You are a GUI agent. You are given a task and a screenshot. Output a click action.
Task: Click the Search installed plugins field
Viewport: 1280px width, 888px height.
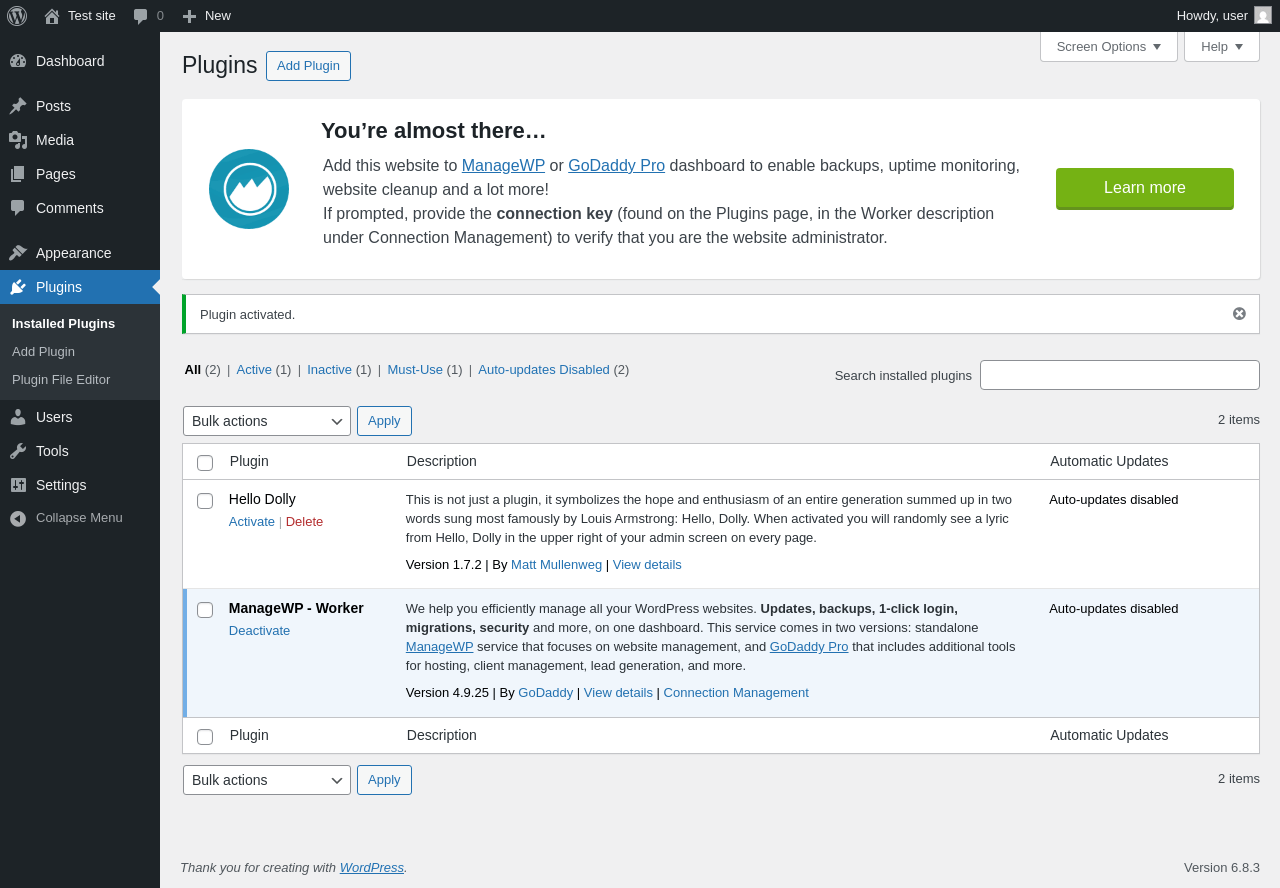tap(1119, 375)
